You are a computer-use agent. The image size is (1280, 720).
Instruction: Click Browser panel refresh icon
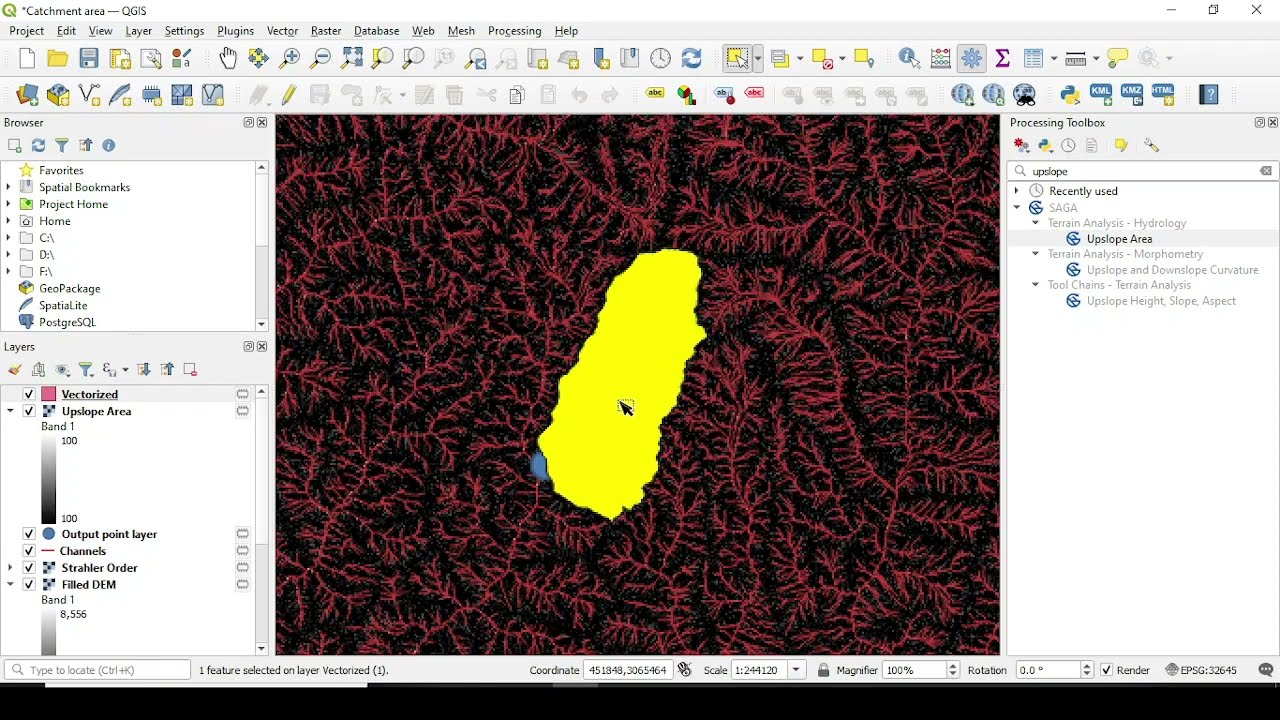pyautogui.click(x=38, y=146)
